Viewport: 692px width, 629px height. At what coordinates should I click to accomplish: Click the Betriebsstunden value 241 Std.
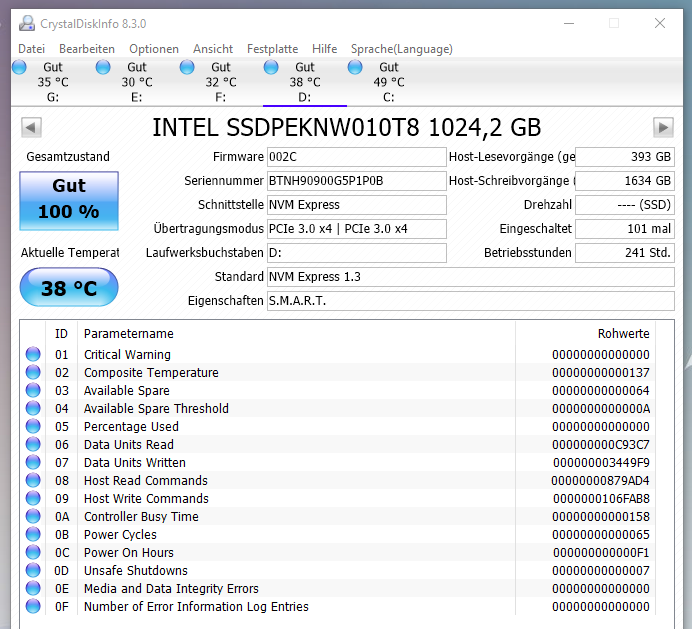[625, 253]
